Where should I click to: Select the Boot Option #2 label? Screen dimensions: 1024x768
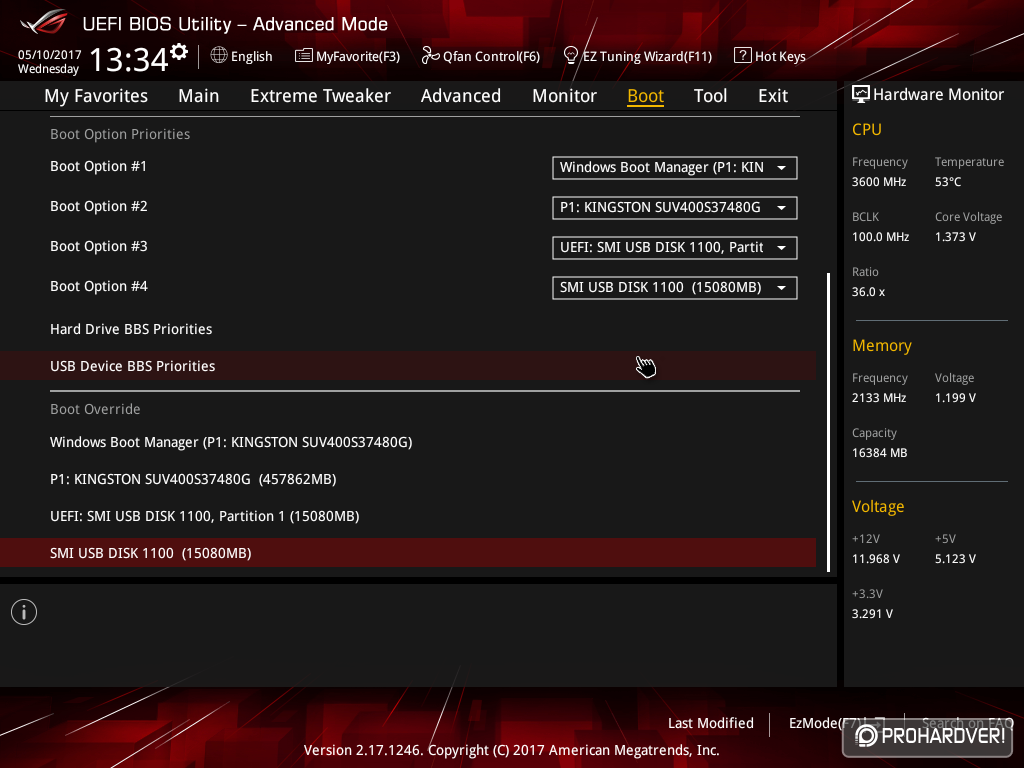[x=99, y=206]
